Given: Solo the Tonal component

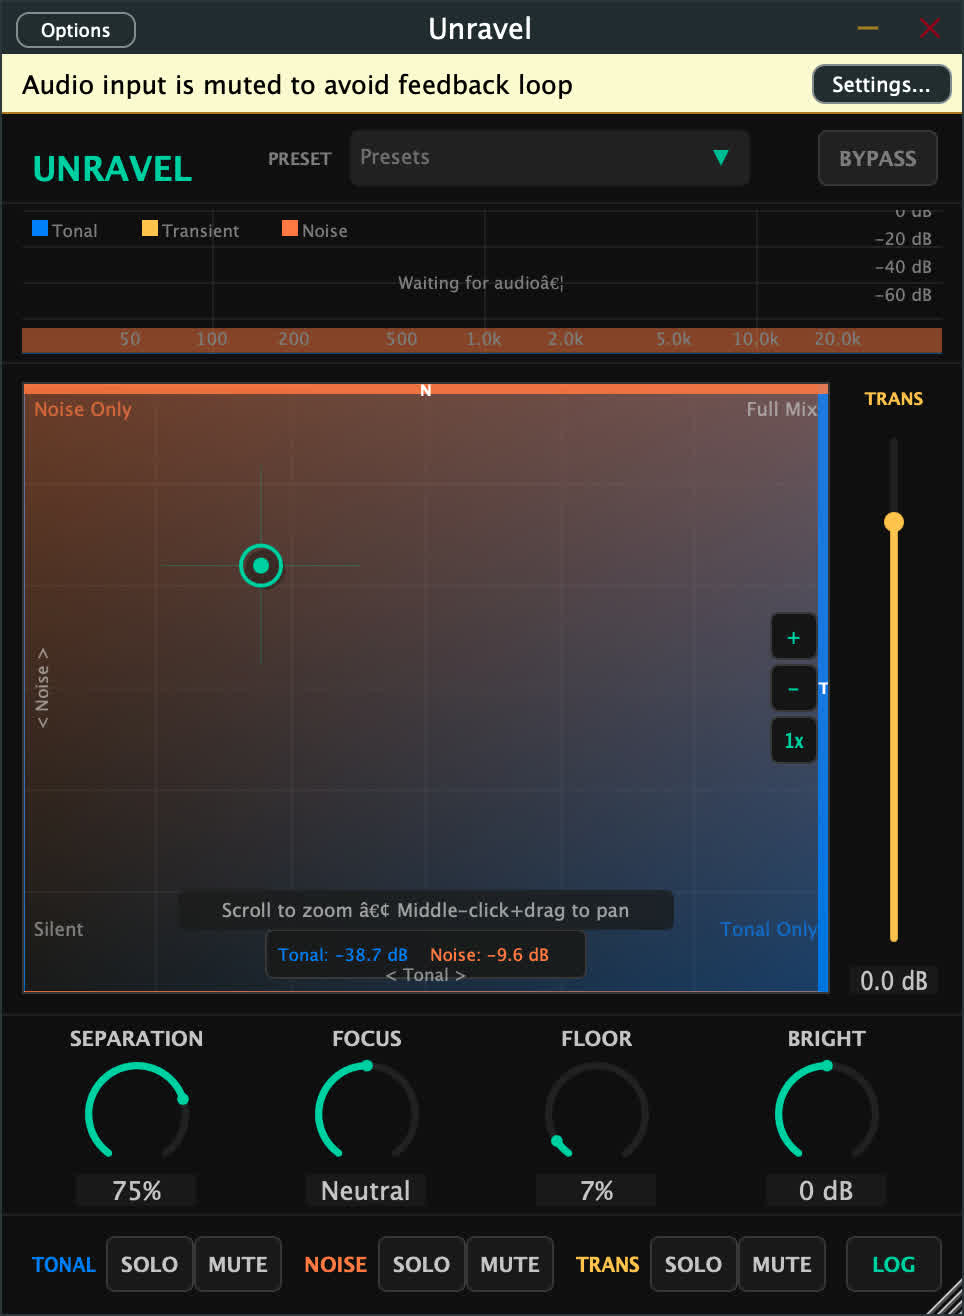Looking at the screenshot, I should [x=149, y=1264].
